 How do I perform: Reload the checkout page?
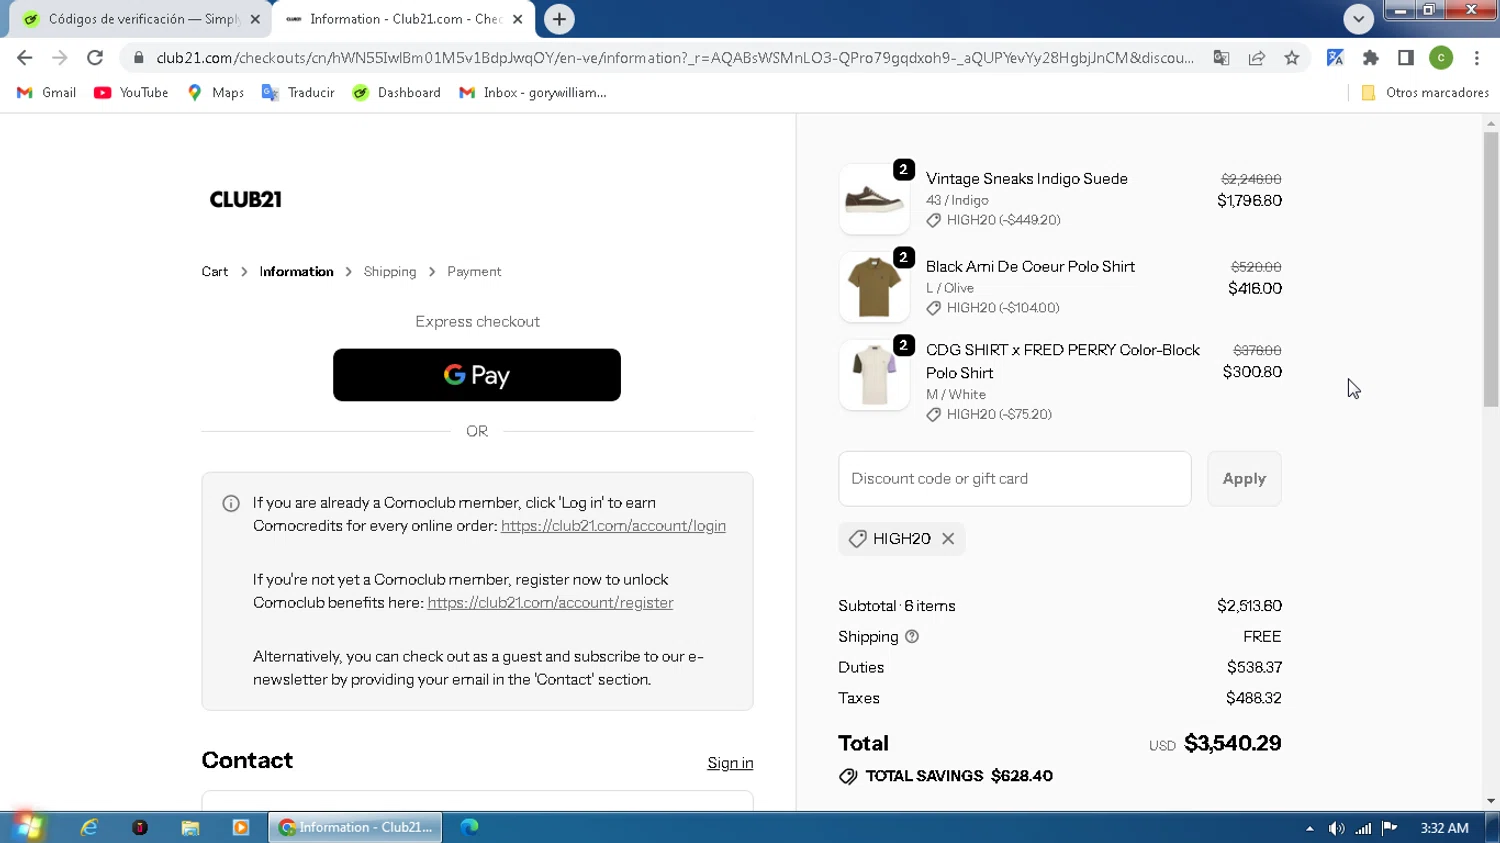tap(95, 58)
